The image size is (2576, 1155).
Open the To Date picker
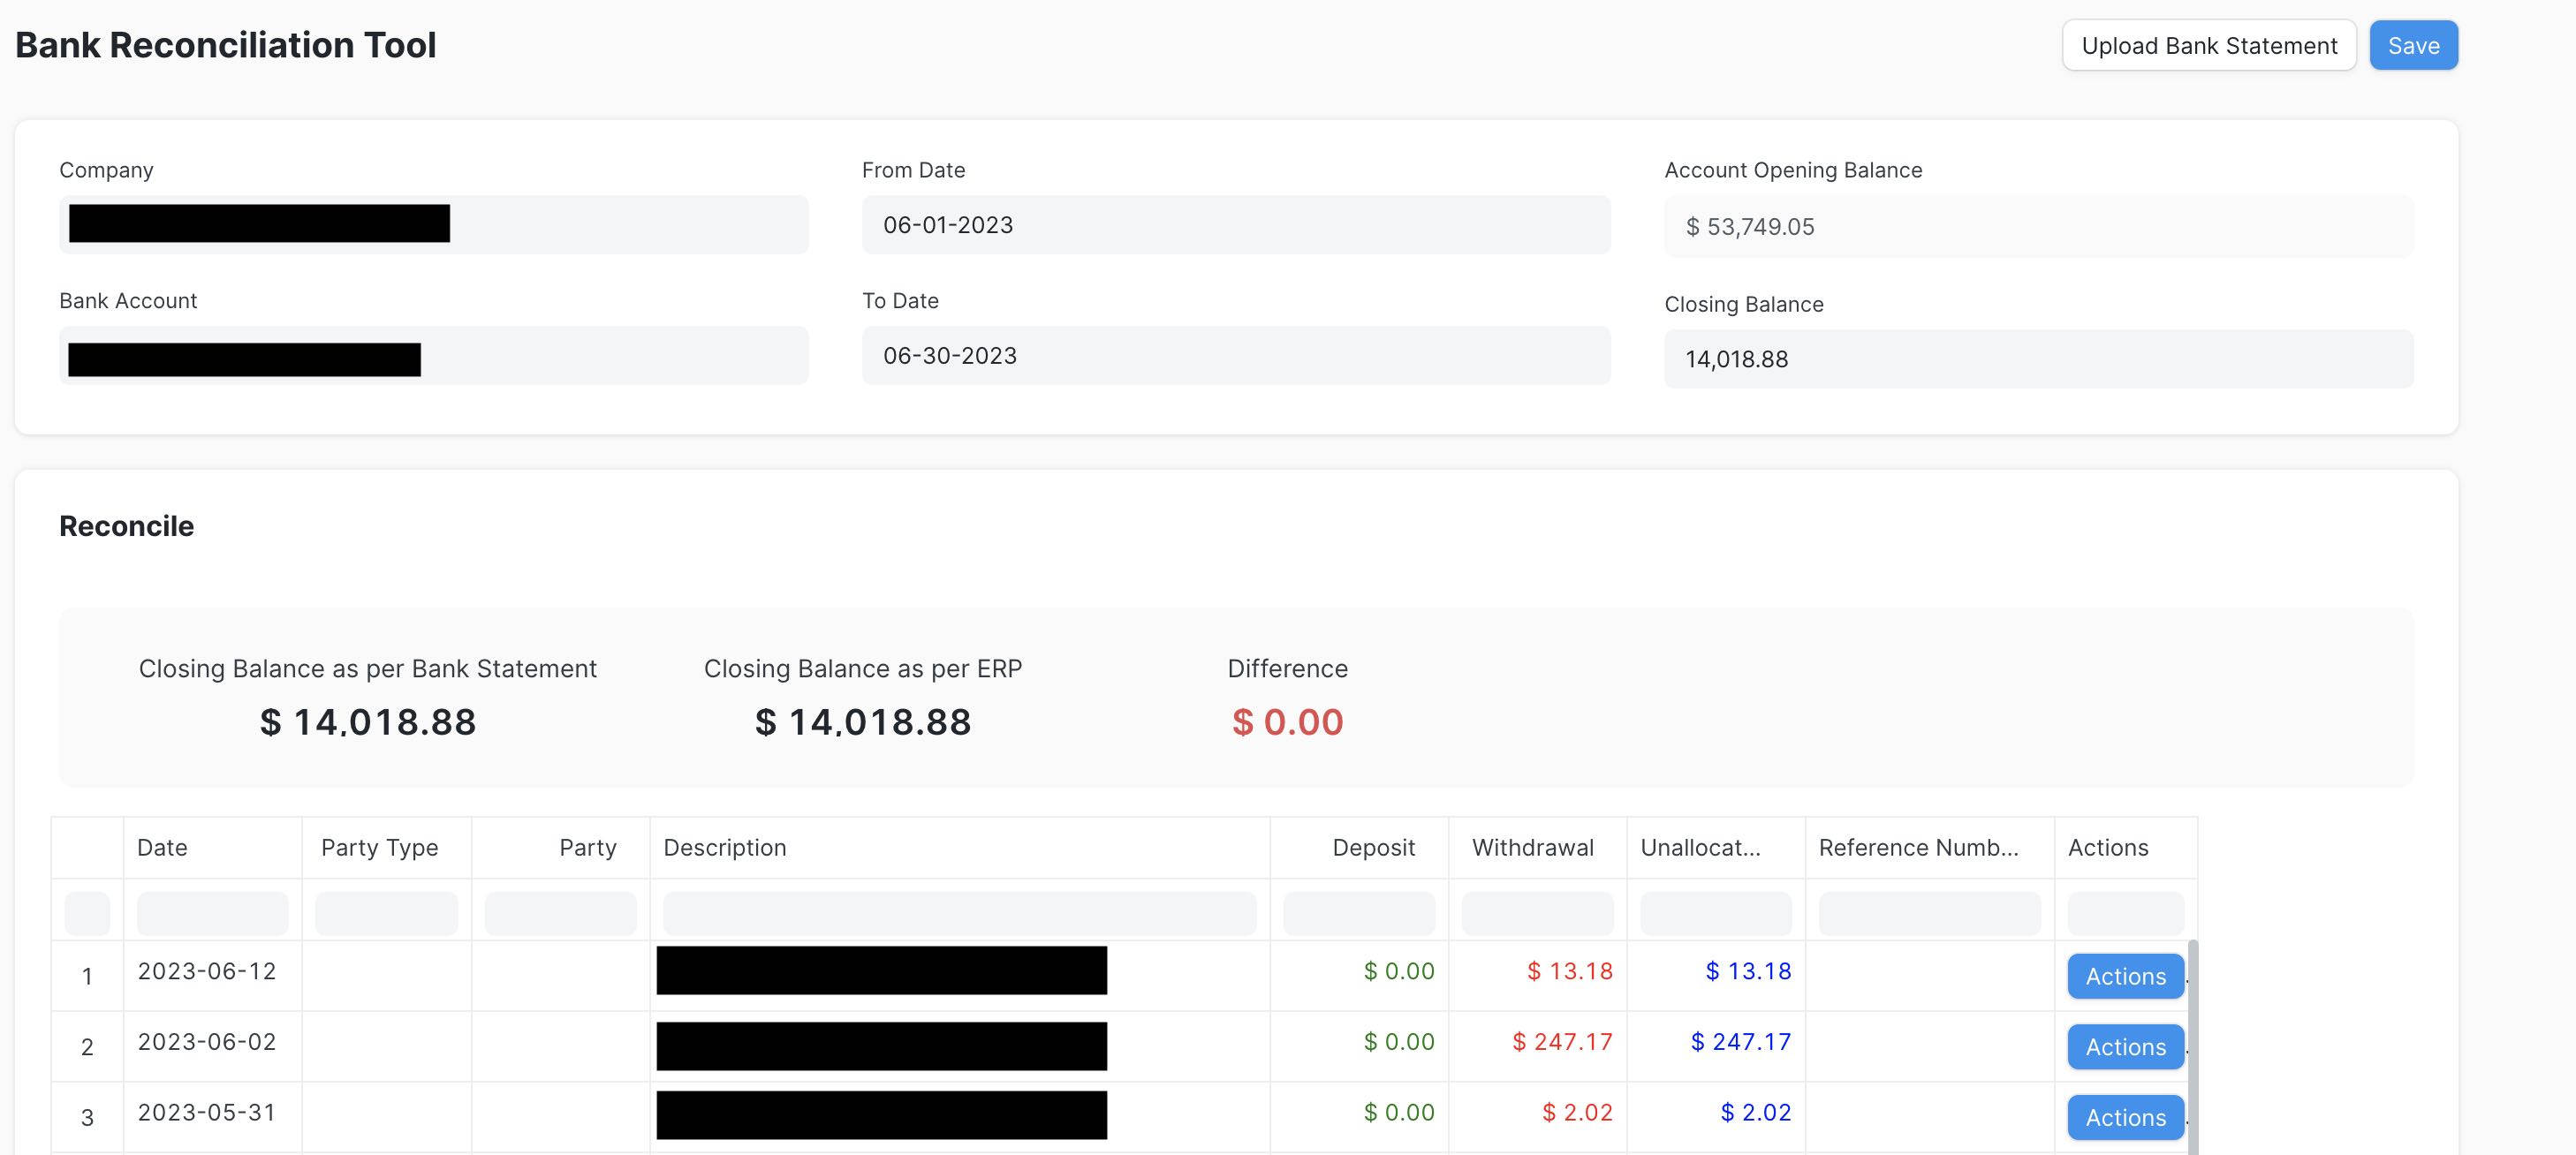point(1237,354)
